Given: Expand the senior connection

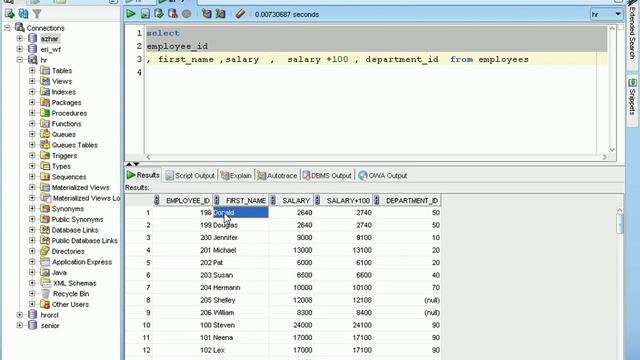Looking at the screenshot, I should (20, 325).
